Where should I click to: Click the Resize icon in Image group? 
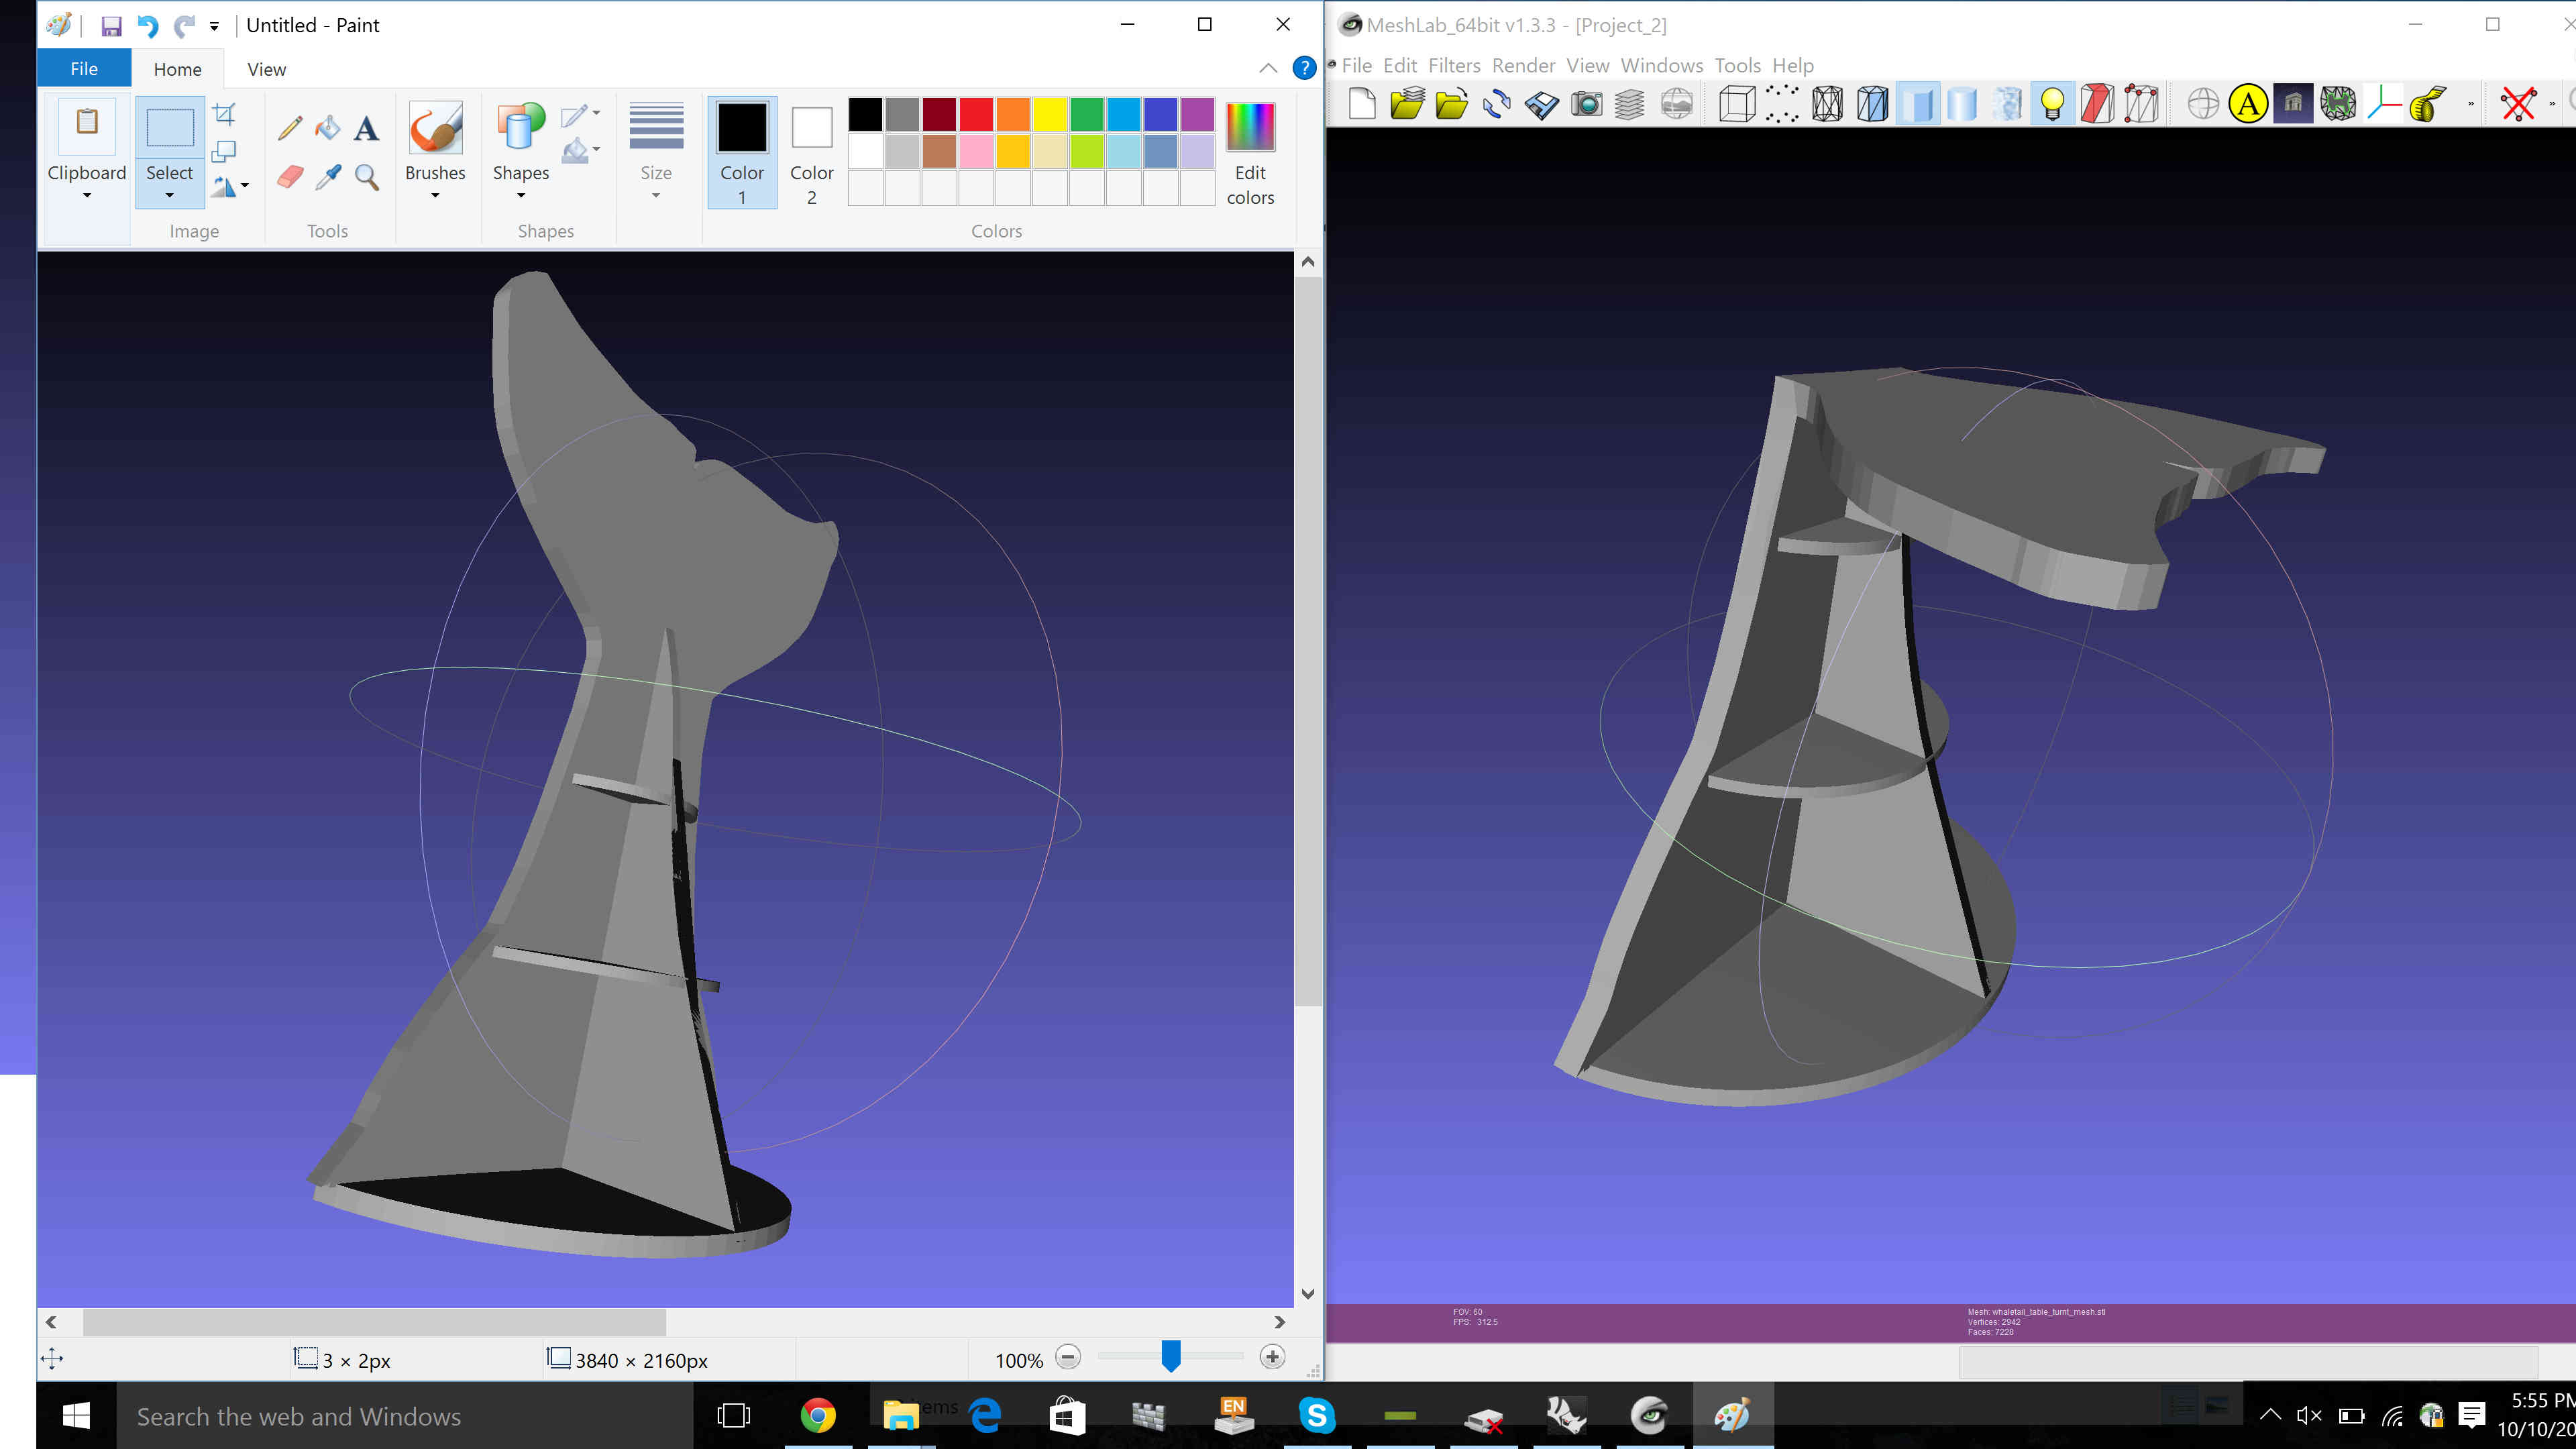click(x=224, y=151)
